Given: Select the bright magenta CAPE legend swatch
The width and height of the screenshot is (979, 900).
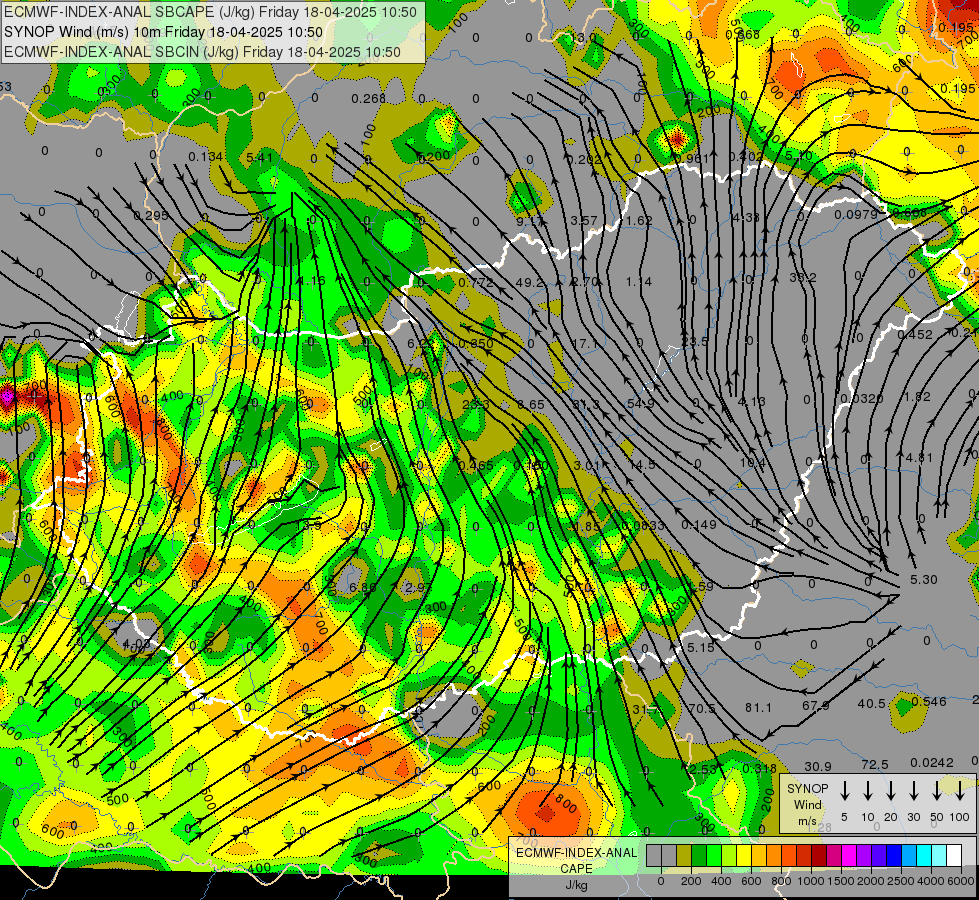Looking at the screenshot, I should [x=849, y=855].
